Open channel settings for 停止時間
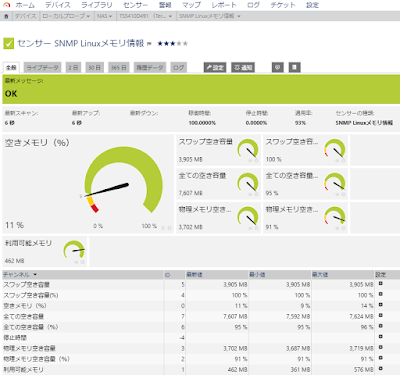The image size is (400, 378). point(381,337)
